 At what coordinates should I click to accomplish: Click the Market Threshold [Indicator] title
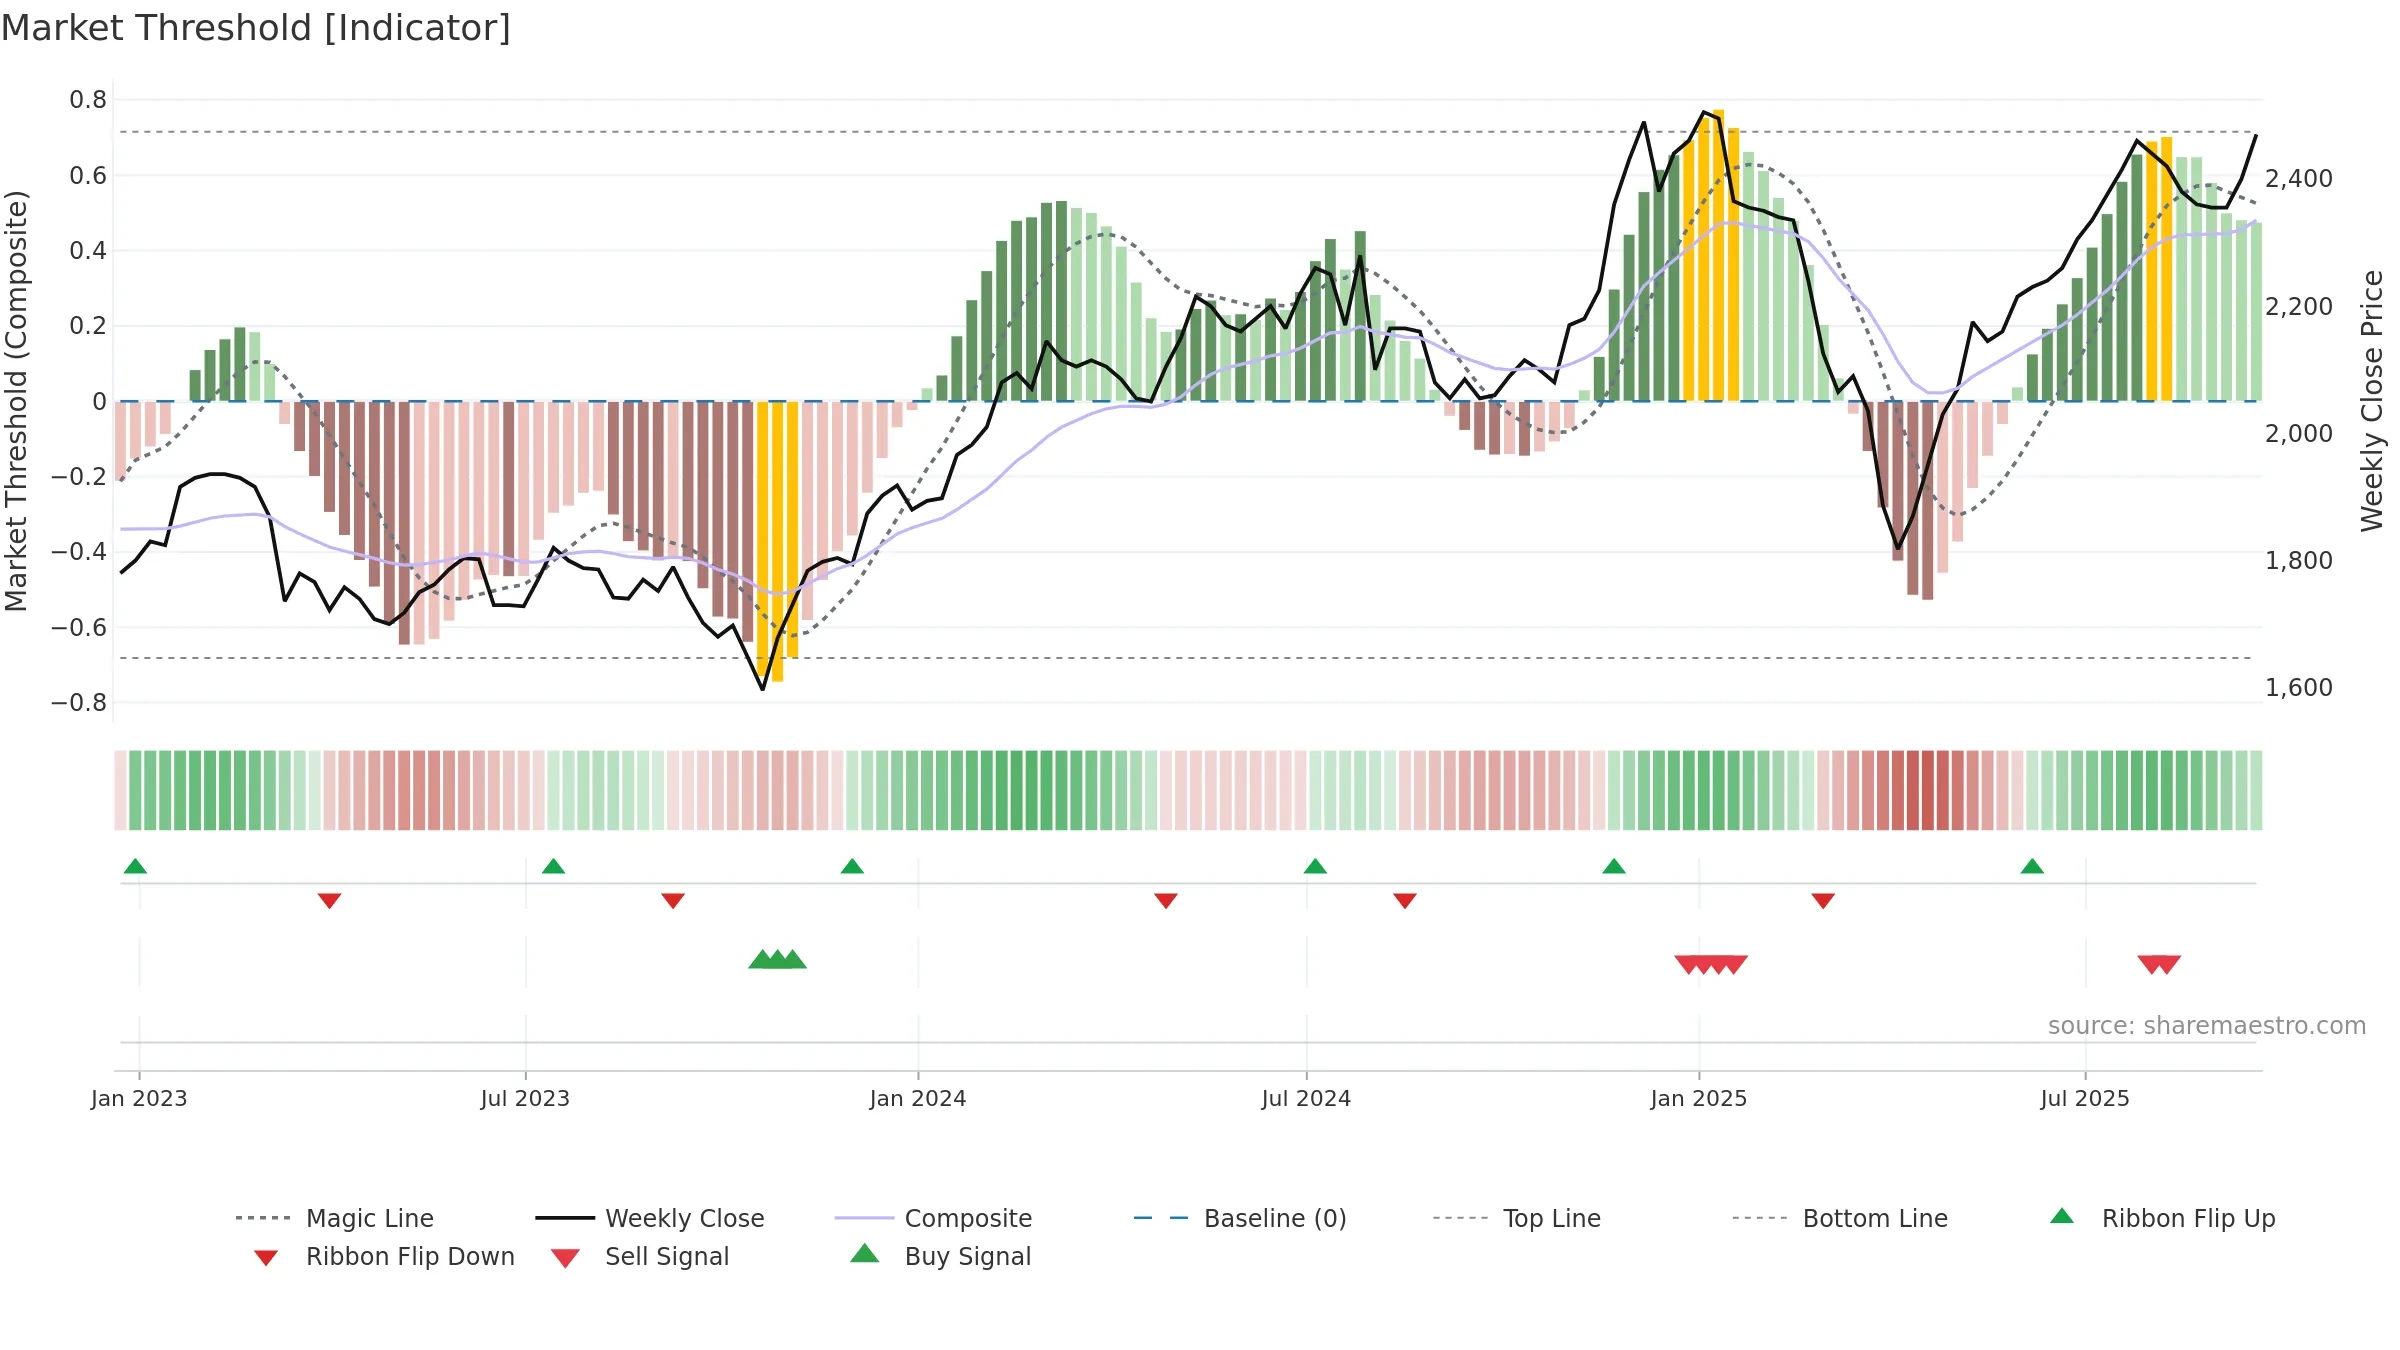(x=256, y=28)
